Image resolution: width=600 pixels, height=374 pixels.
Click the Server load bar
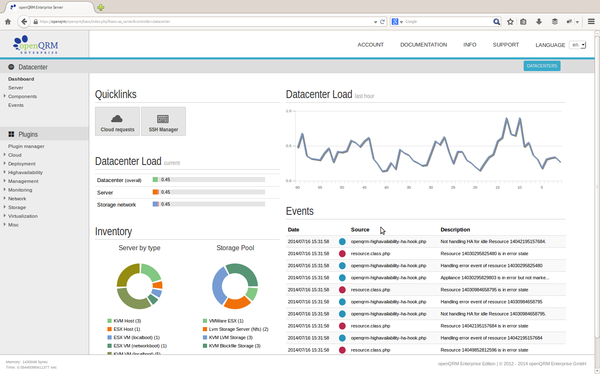209,192
